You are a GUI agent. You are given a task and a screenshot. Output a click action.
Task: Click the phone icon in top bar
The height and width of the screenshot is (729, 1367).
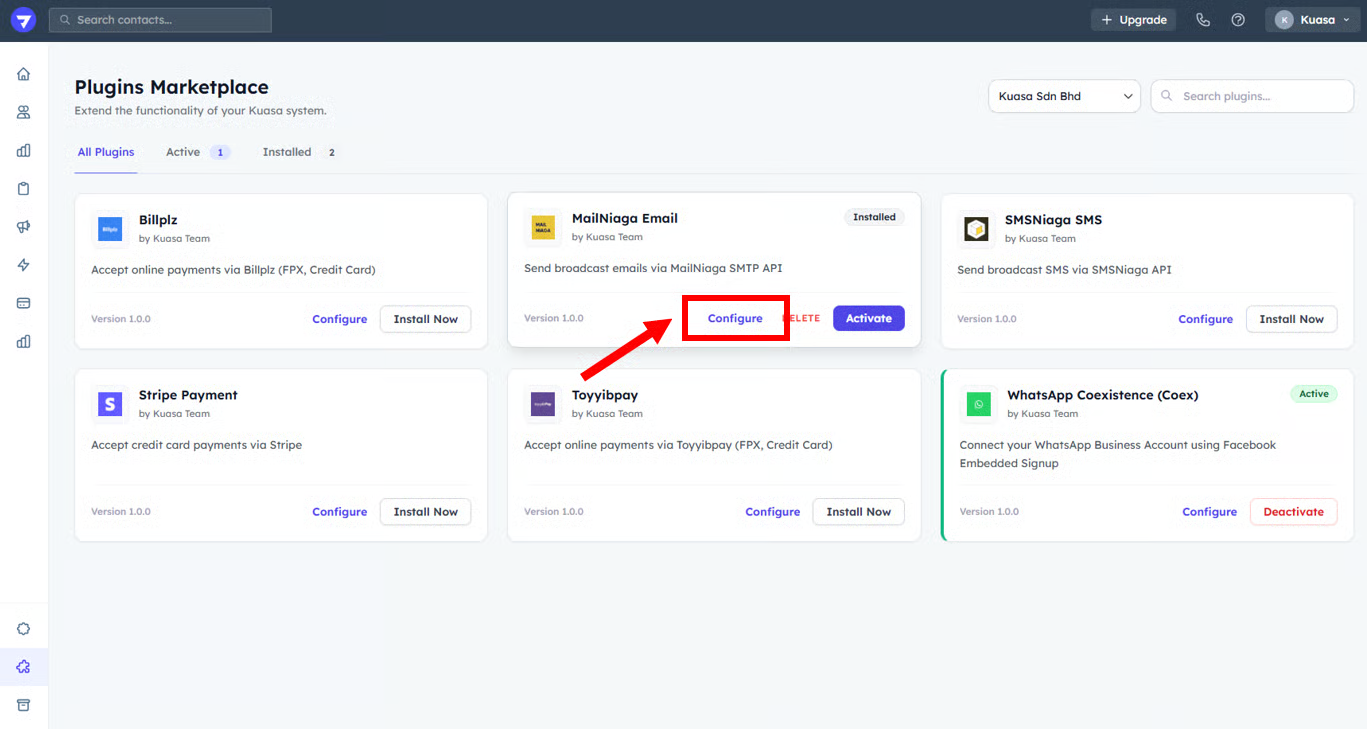click(1203, 20)
